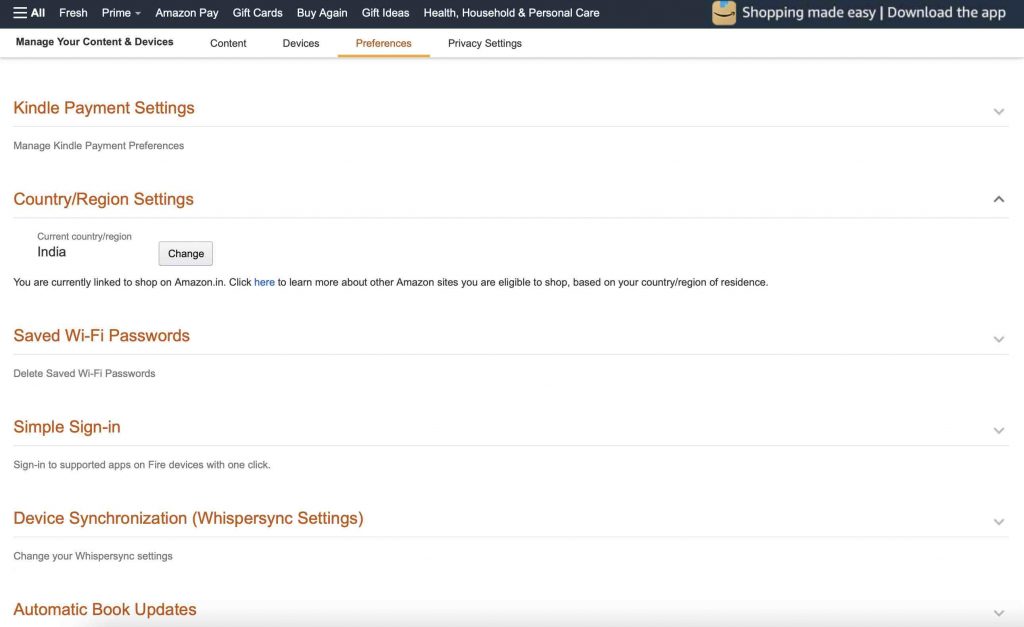
Task: Click 'Delete Saved Wi-Fi Passwords' text
Action: click(x=84, y=374)
